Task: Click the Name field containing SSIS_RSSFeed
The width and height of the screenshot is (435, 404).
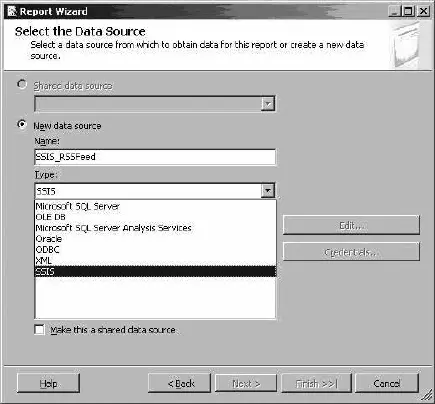Action: [155, 157]
